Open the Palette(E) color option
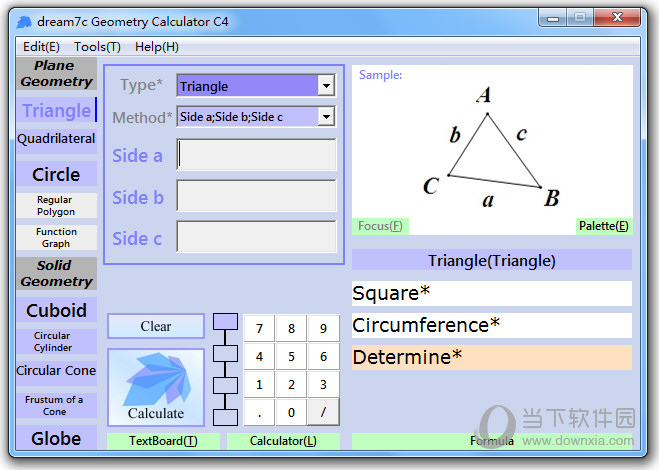Image resolution: width=659 pixels, height=470 pixels. 604,226
